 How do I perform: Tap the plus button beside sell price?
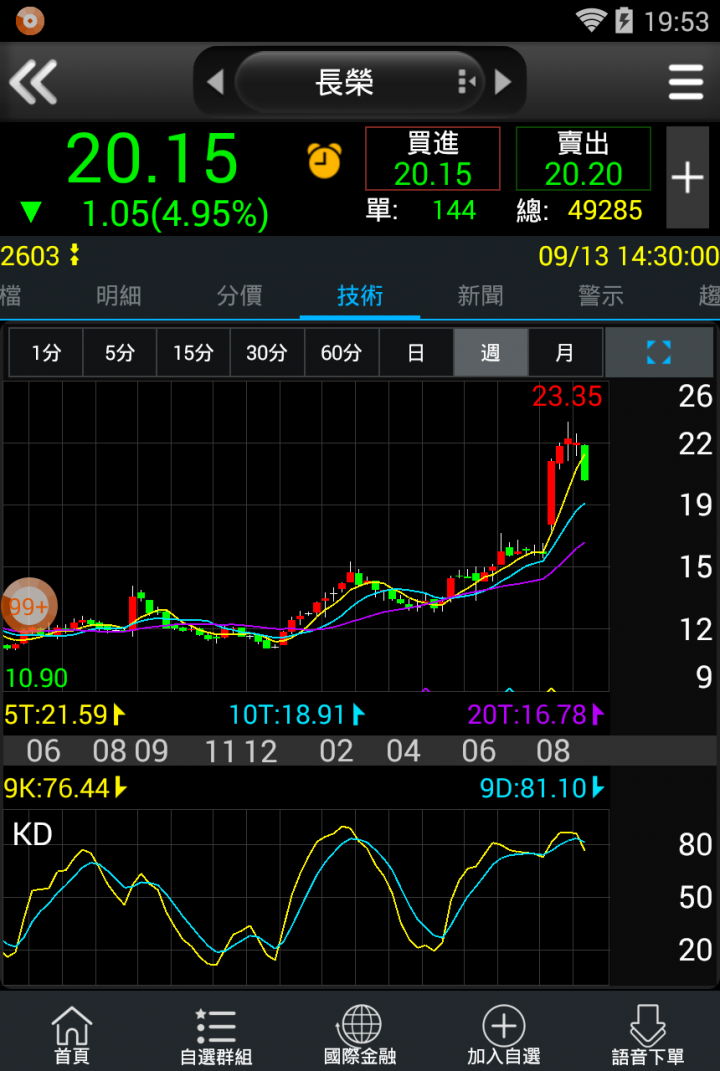pos(687,178)
